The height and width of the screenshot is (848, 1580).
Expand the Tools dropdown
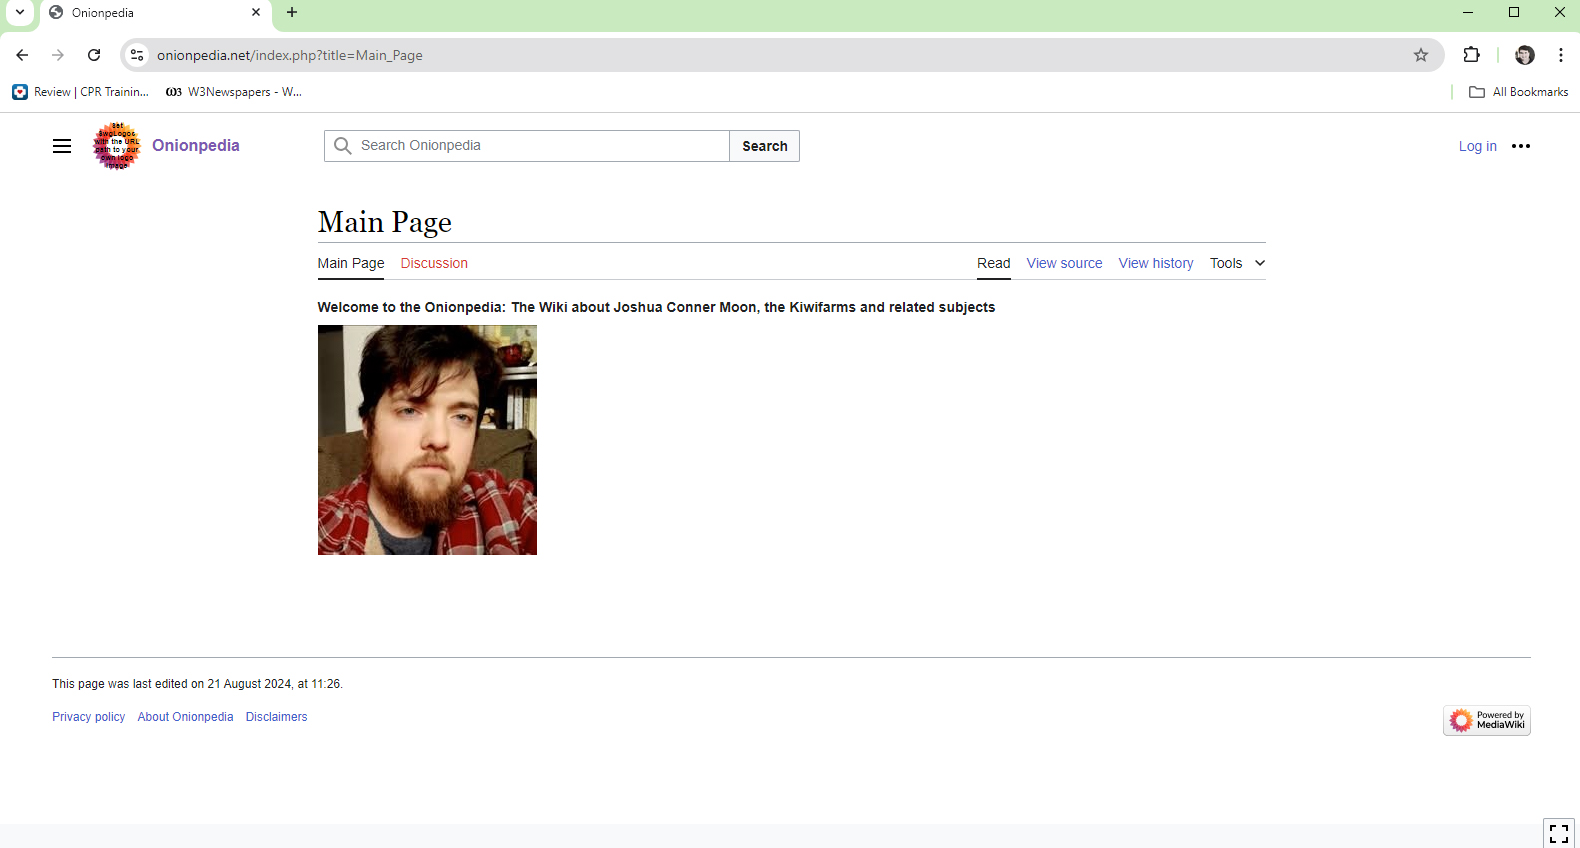tap(1237, 263)
